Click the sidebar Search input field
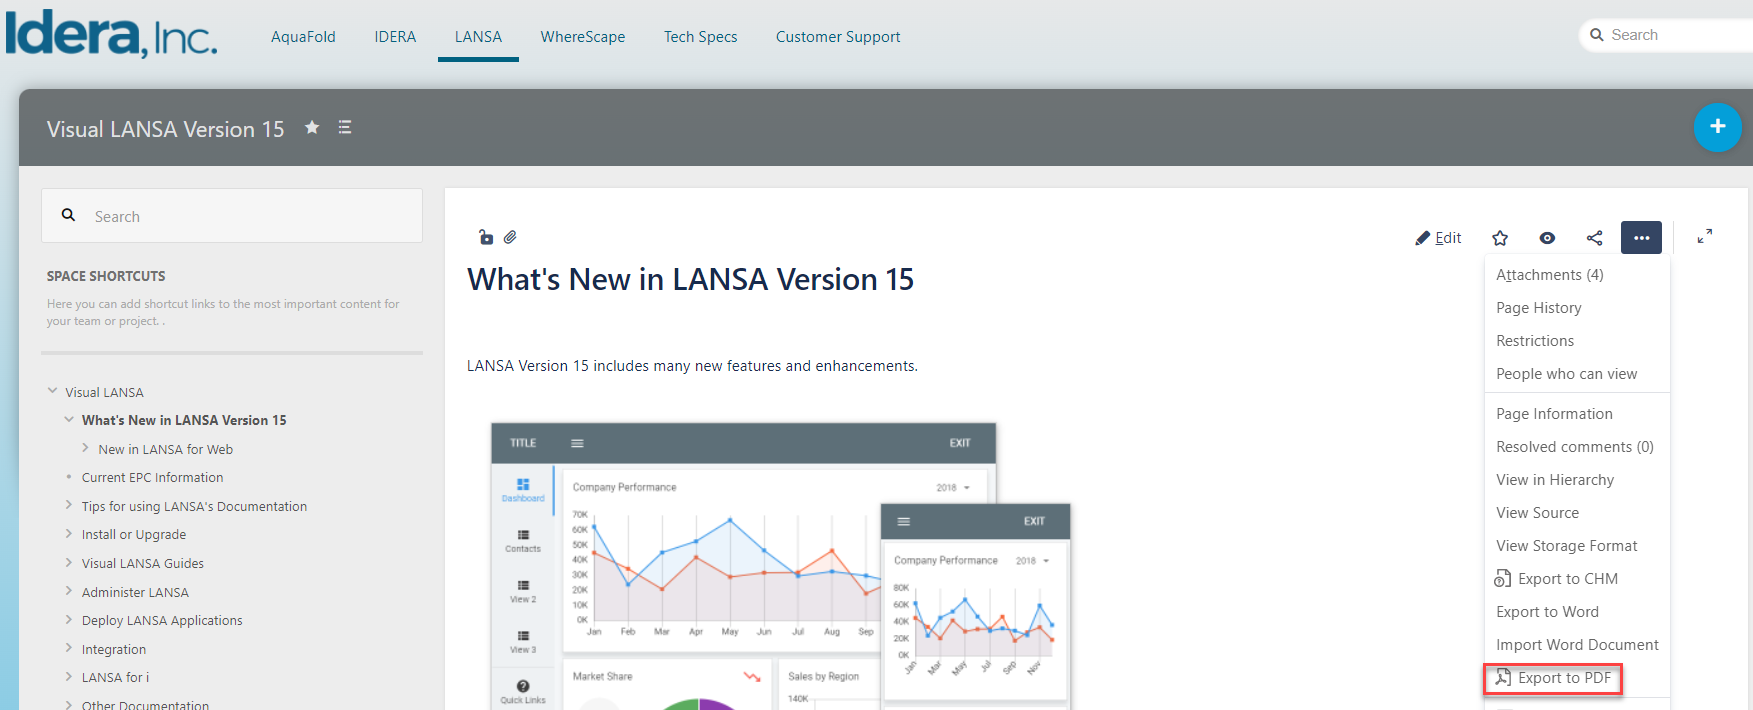1753x710 pixels. click(232, 216)
